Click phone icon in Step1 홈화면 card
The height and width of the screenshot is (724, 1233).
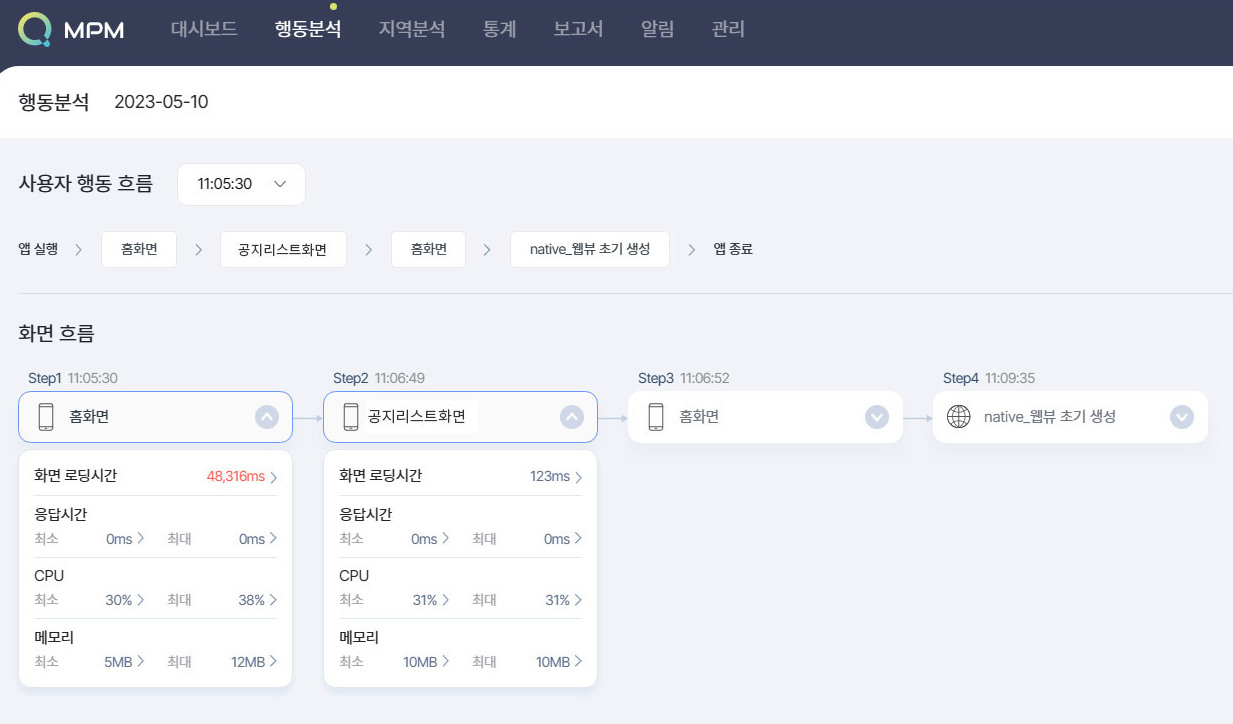coord(46,417)
